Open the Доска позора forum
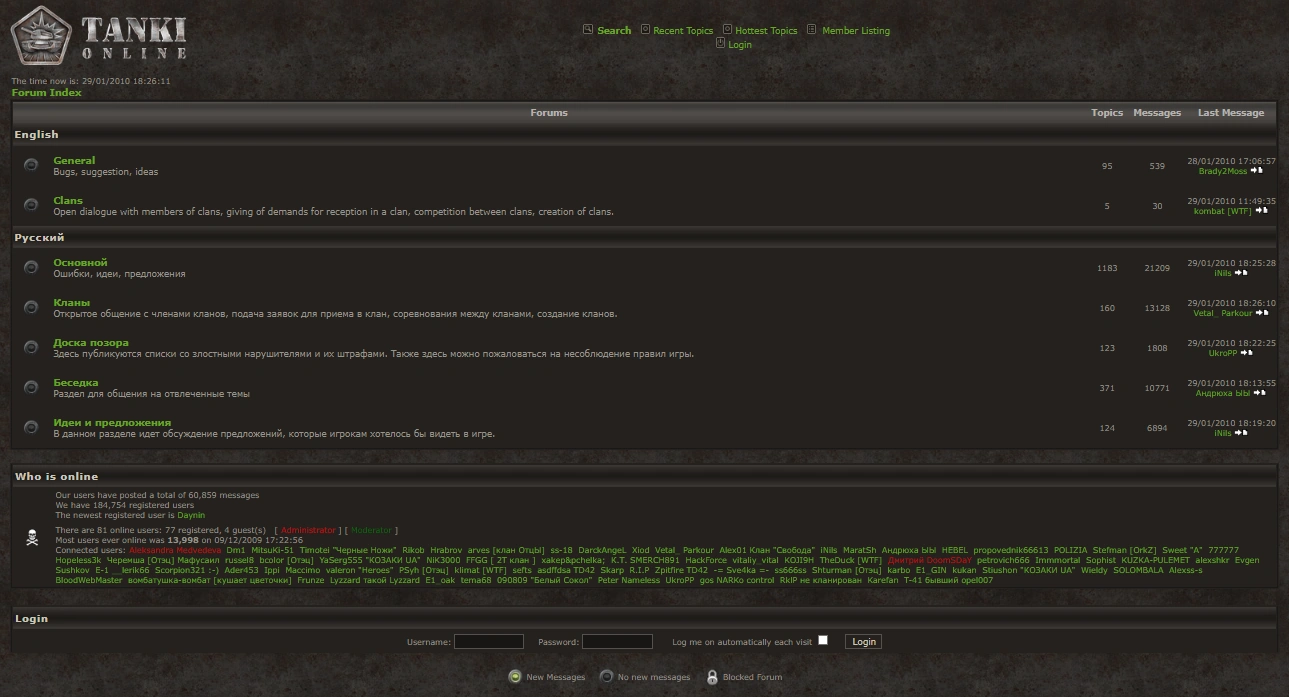1289x697 pixels. pos(91,342)
